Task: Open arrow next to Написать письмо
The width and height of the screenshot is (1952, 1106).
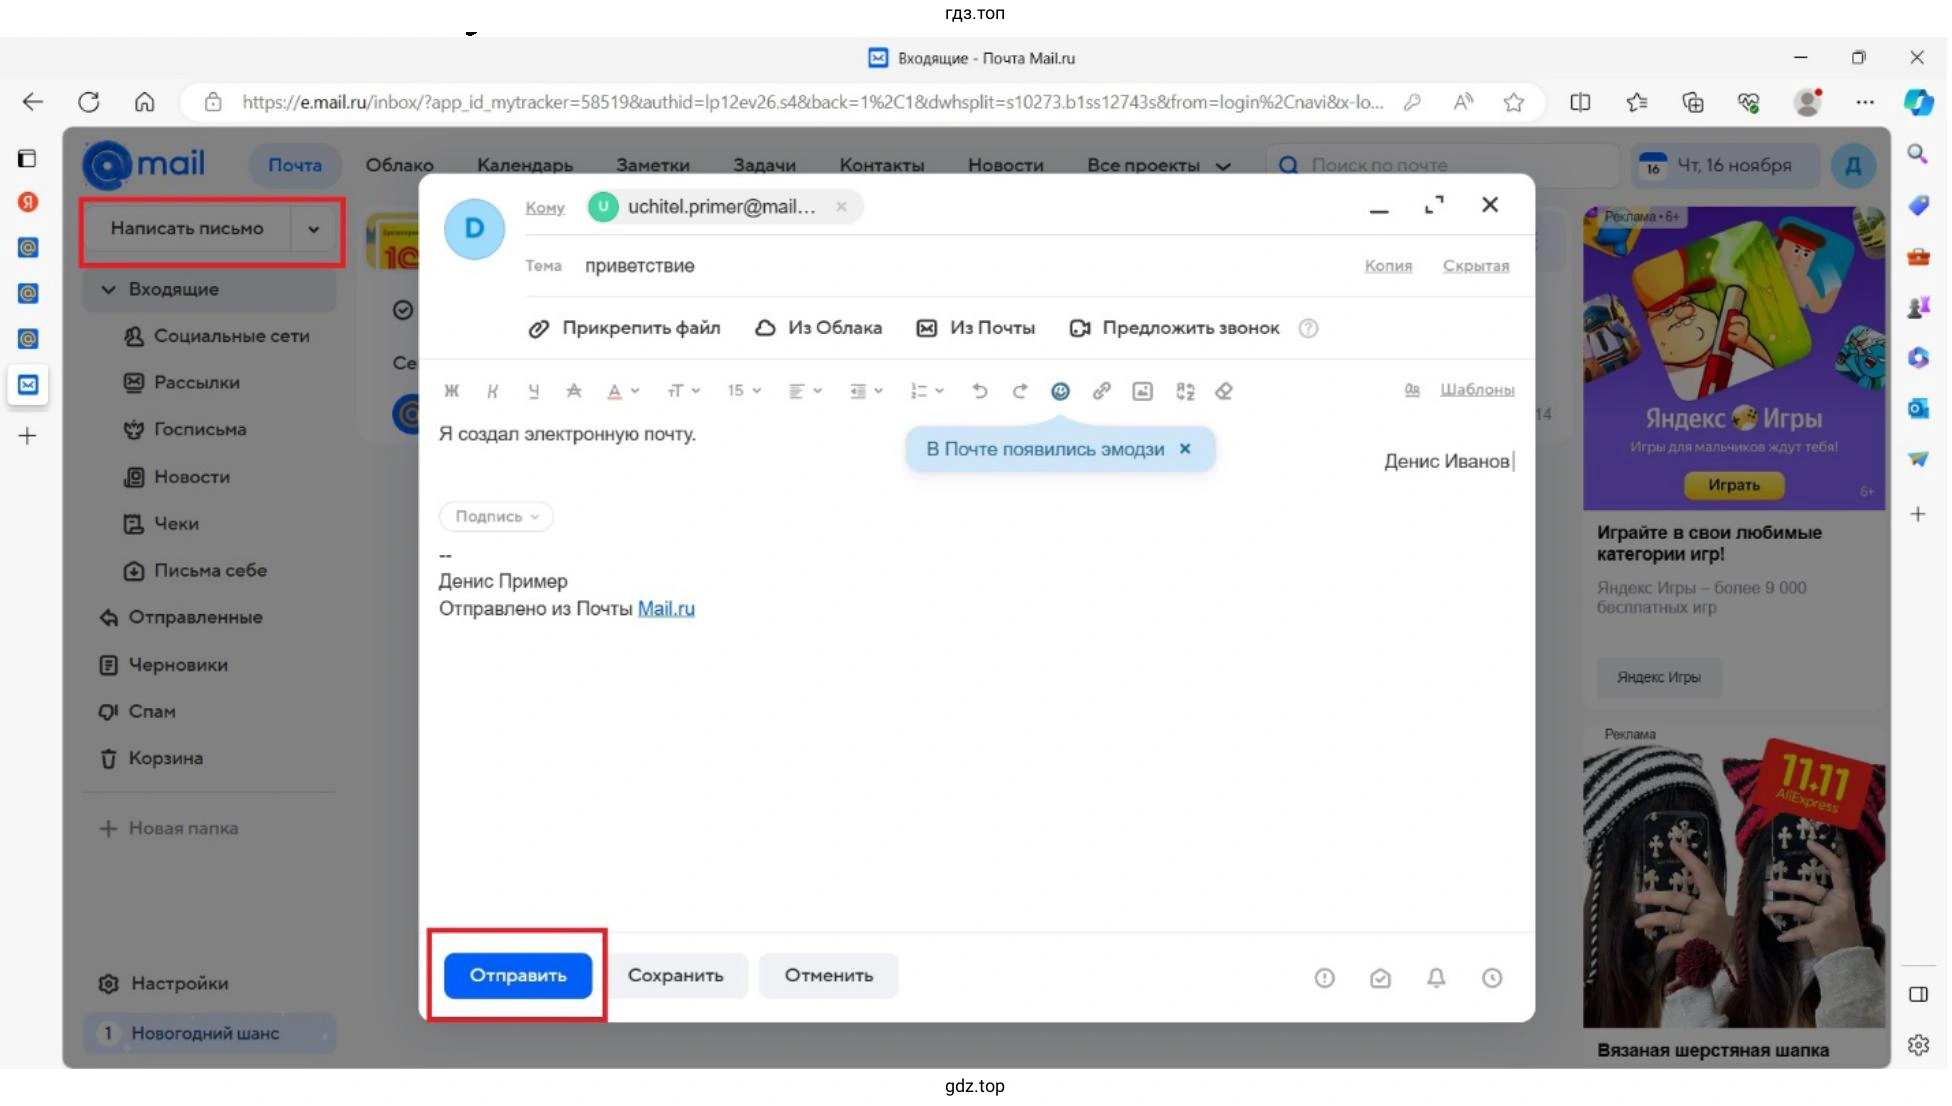Action: (x=314, y=229)
